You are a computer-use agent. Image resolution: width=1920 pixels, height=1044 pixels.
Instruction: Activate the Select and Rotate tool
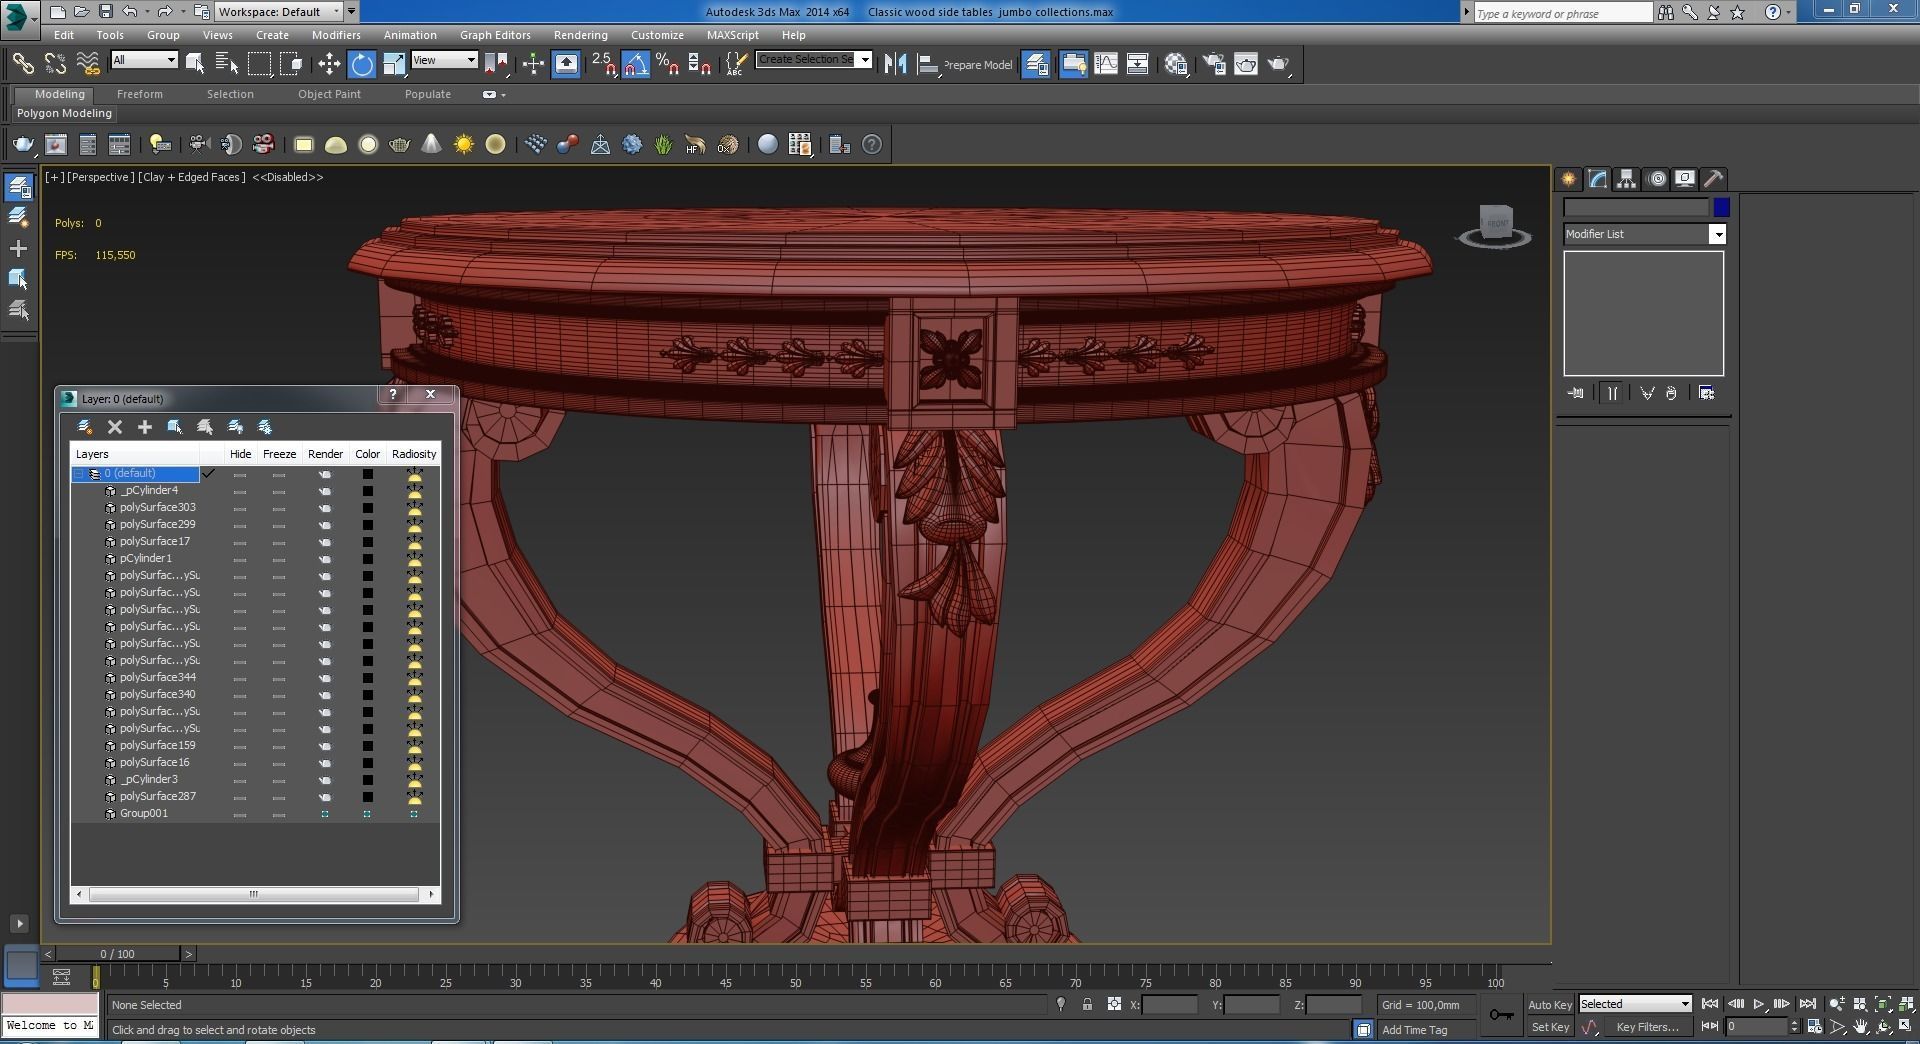click(362, 64)
